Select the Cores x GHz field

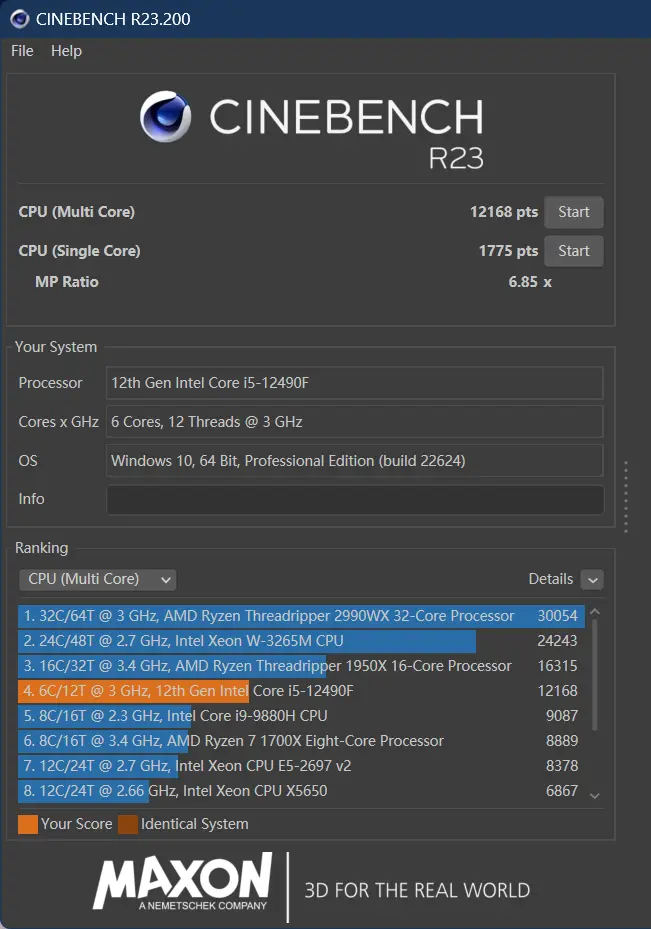355,422
